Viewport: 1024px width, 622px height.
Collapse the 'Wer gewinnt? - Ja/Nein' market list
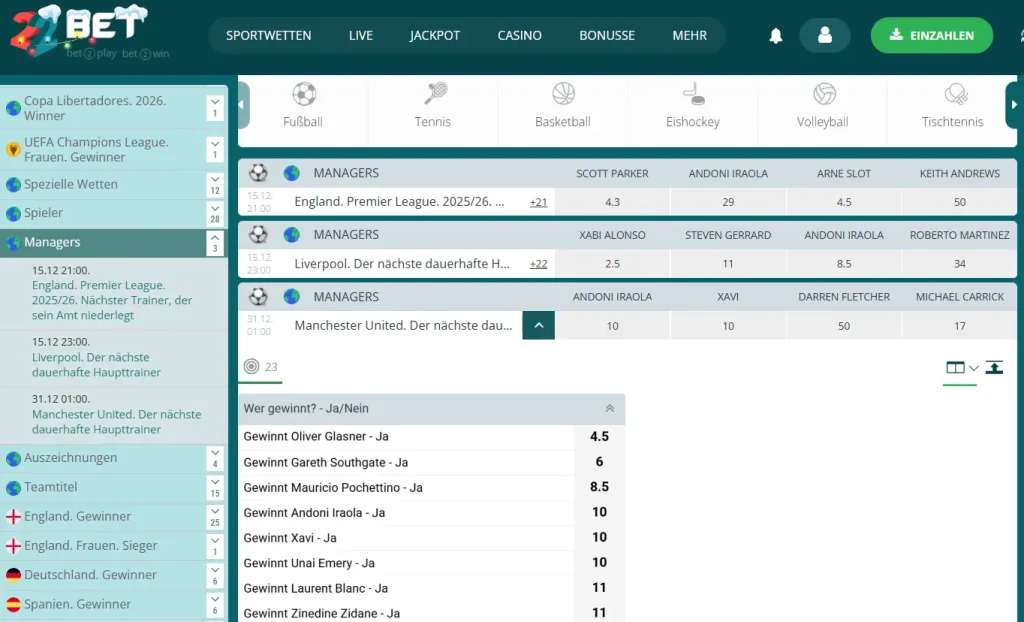coord(610,408)
